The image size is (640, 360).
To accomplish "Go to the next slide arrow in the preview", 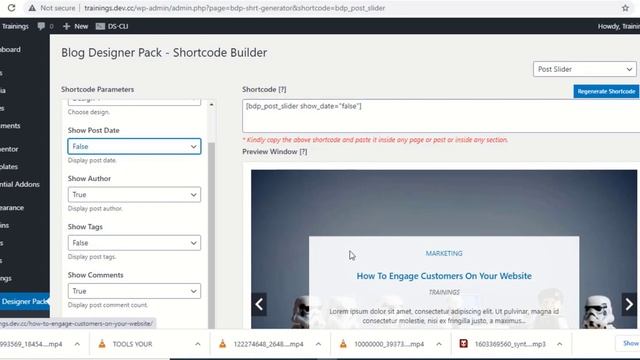I will point(629,304).
